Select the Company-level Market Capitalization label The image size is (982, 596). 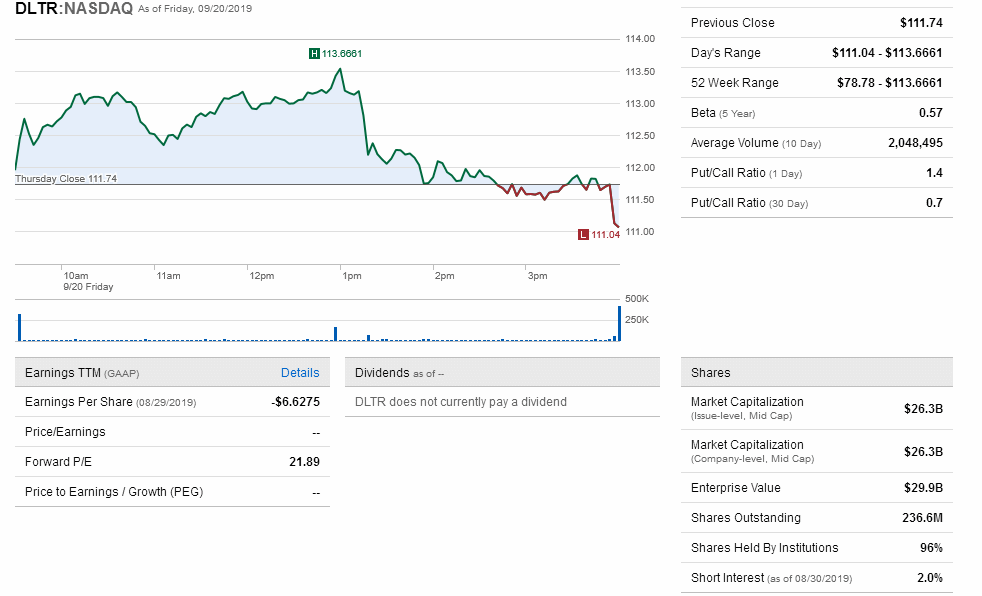pyautogui.click(x=752, y=451)
